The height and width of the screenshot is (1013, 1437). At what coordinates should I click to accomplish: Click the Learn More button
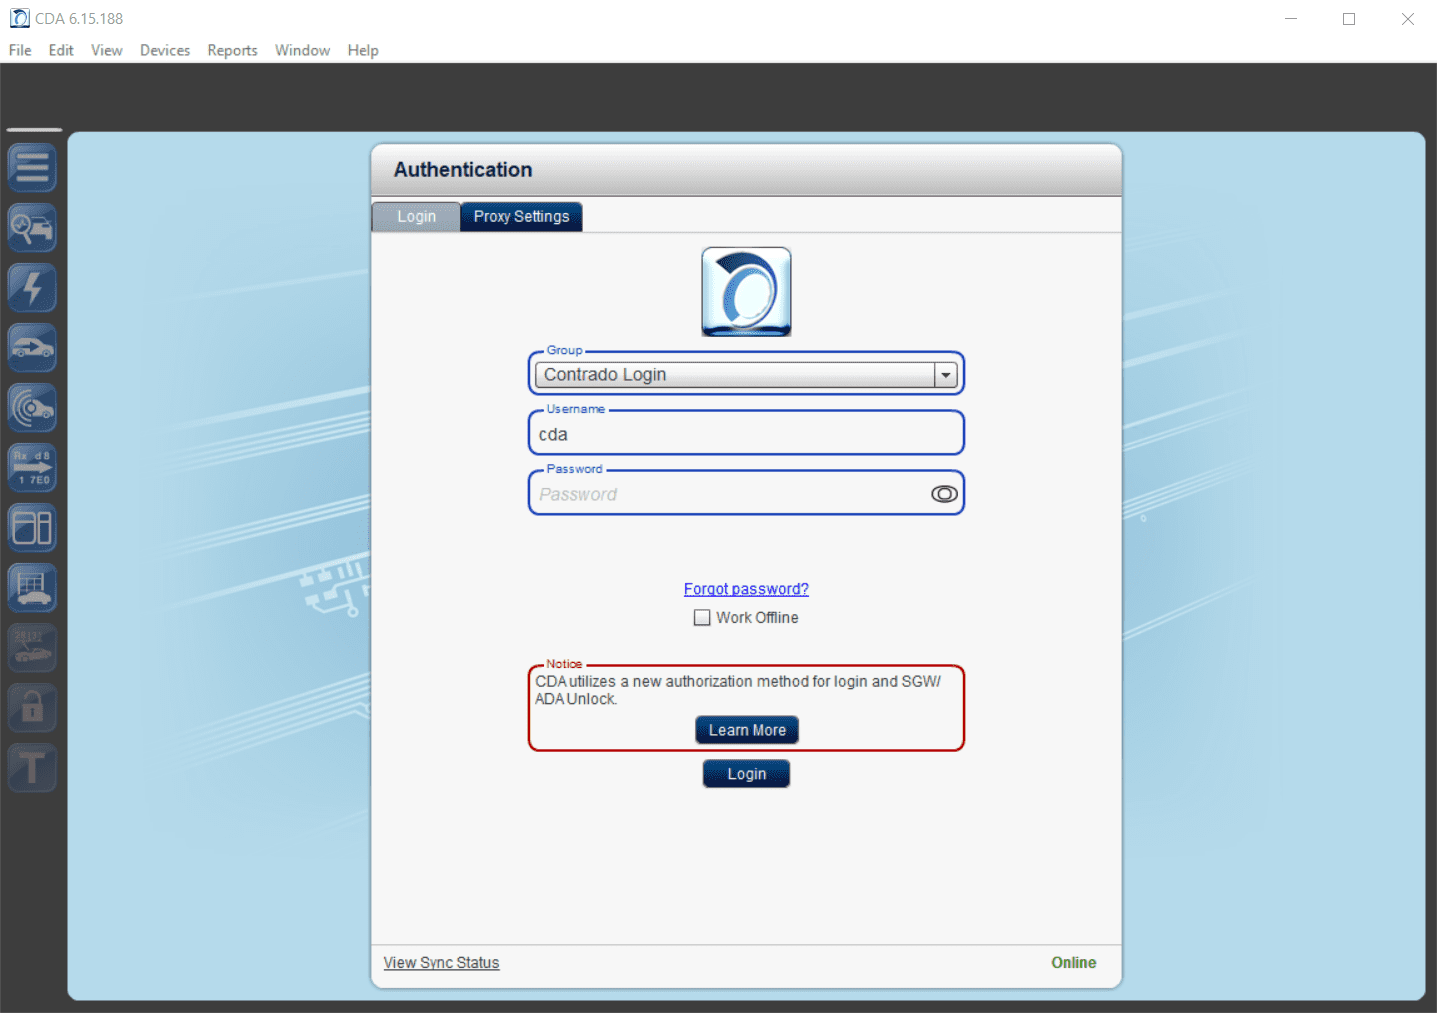tap(747, 730)
